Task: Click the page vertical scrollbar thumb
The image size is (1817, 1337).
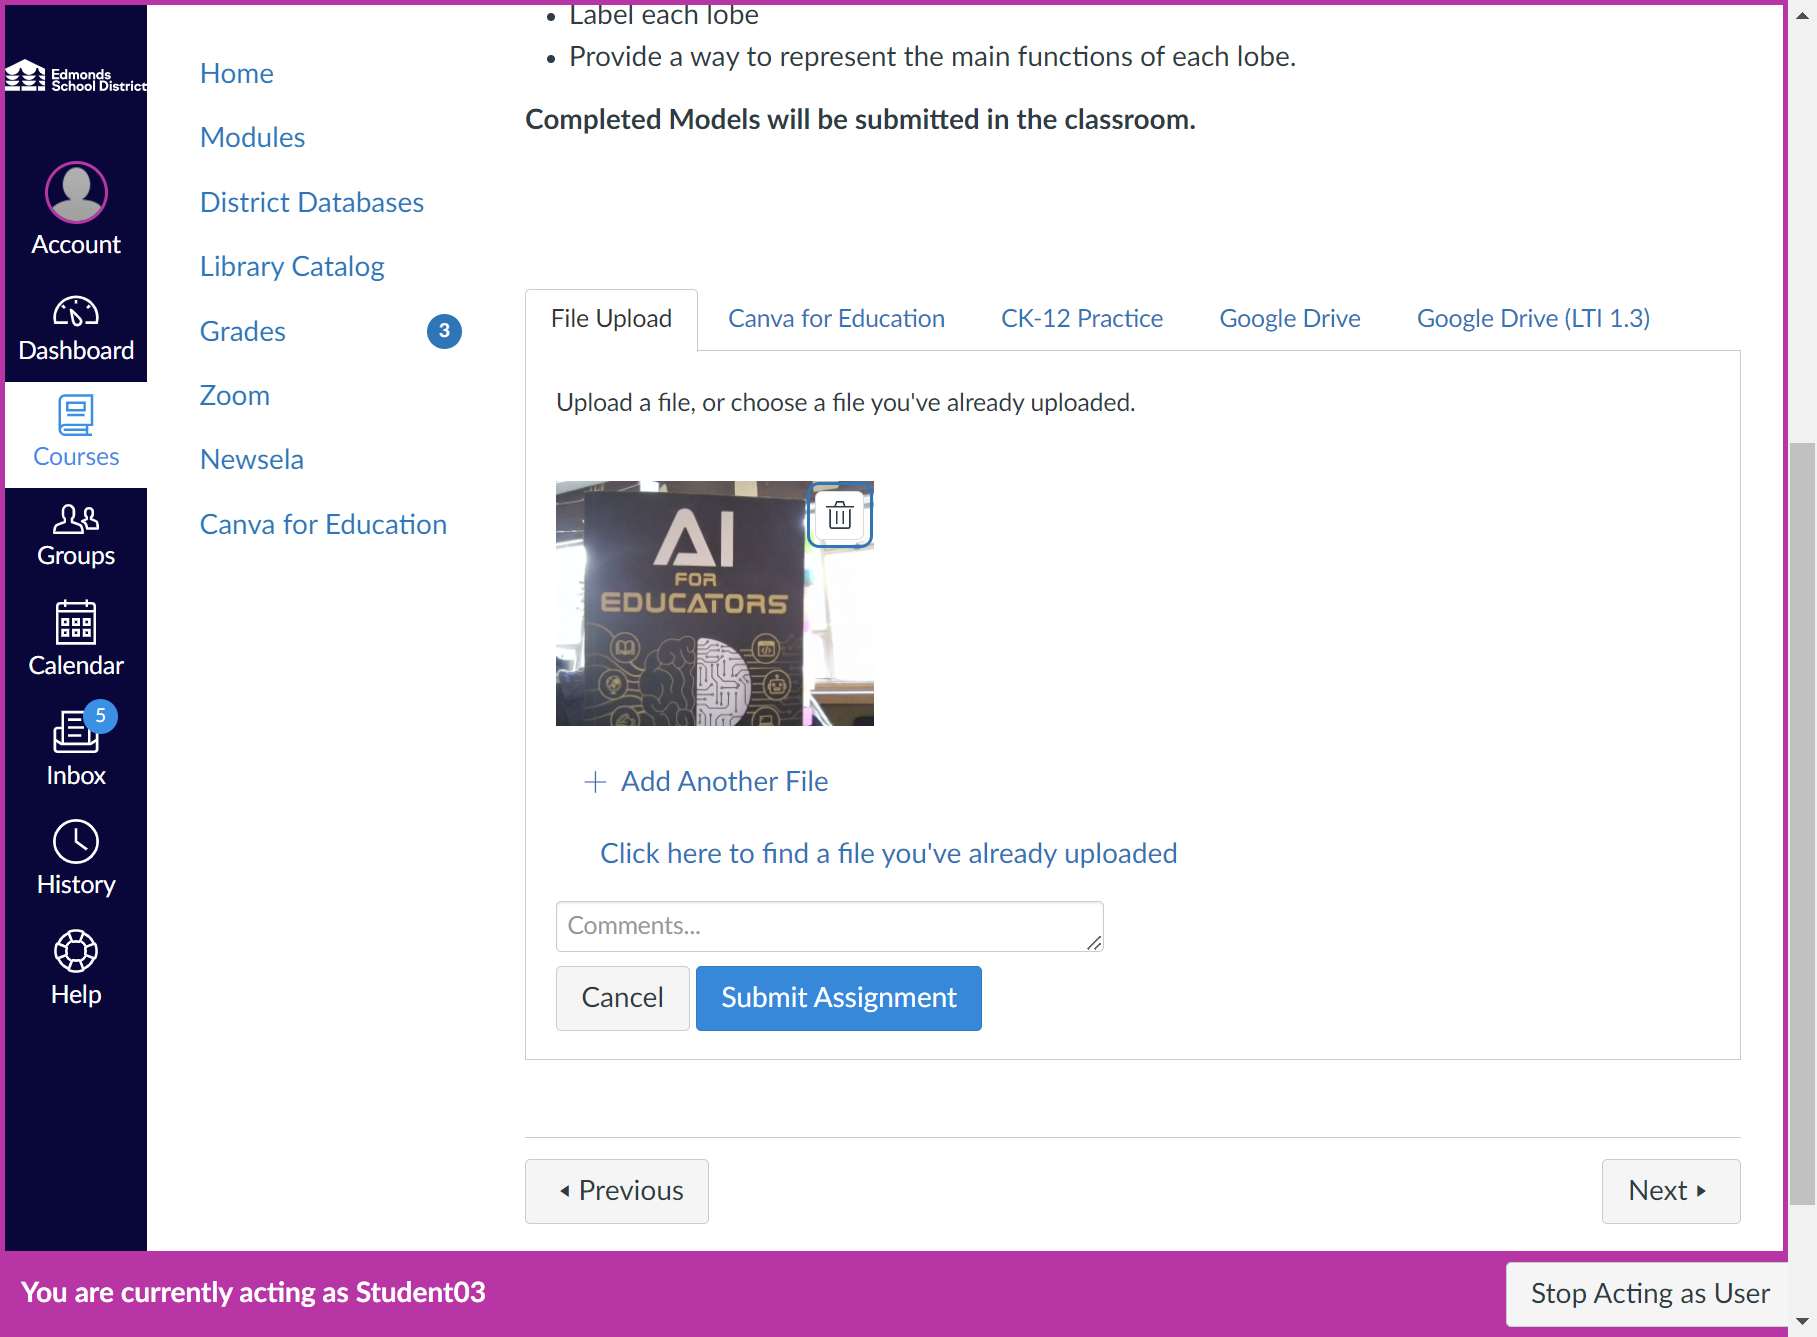Action: coord(1802,822)
